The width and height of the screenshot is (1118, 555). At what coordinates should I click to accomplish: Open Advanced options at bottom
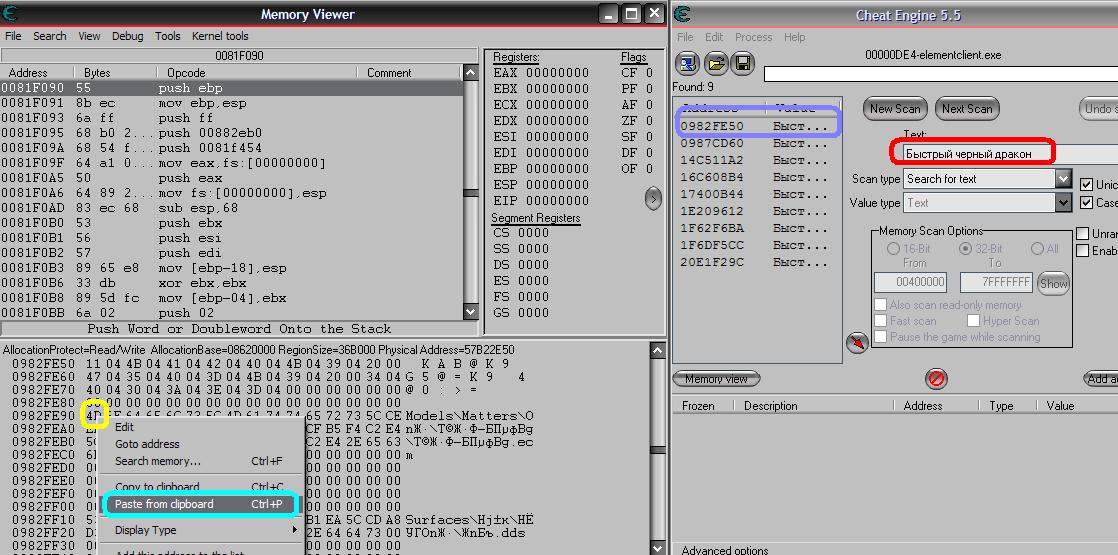coord(724,550)
